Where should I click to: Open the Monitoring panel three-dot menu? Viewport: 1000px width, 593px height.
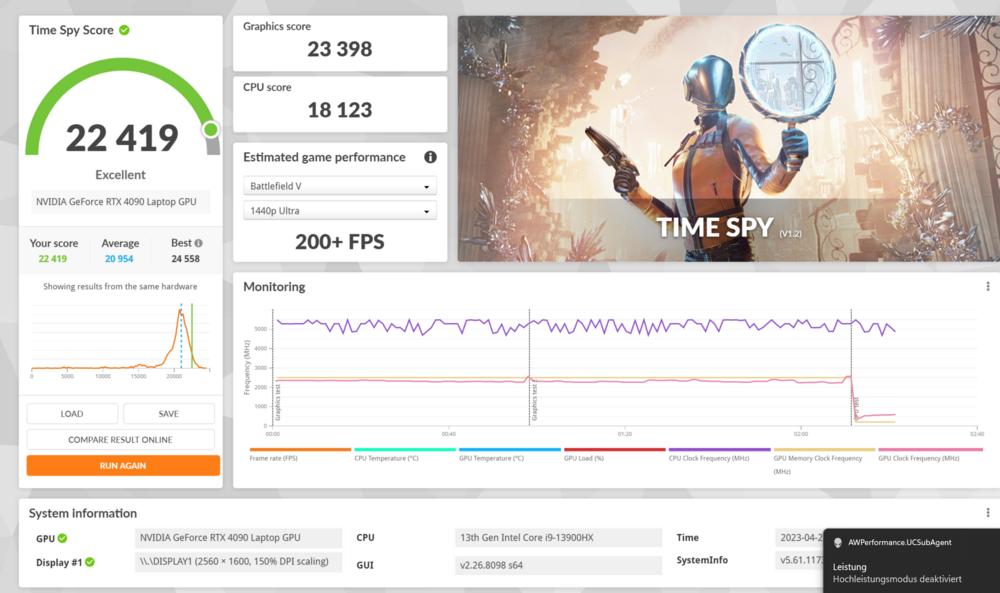pos(988,287)
